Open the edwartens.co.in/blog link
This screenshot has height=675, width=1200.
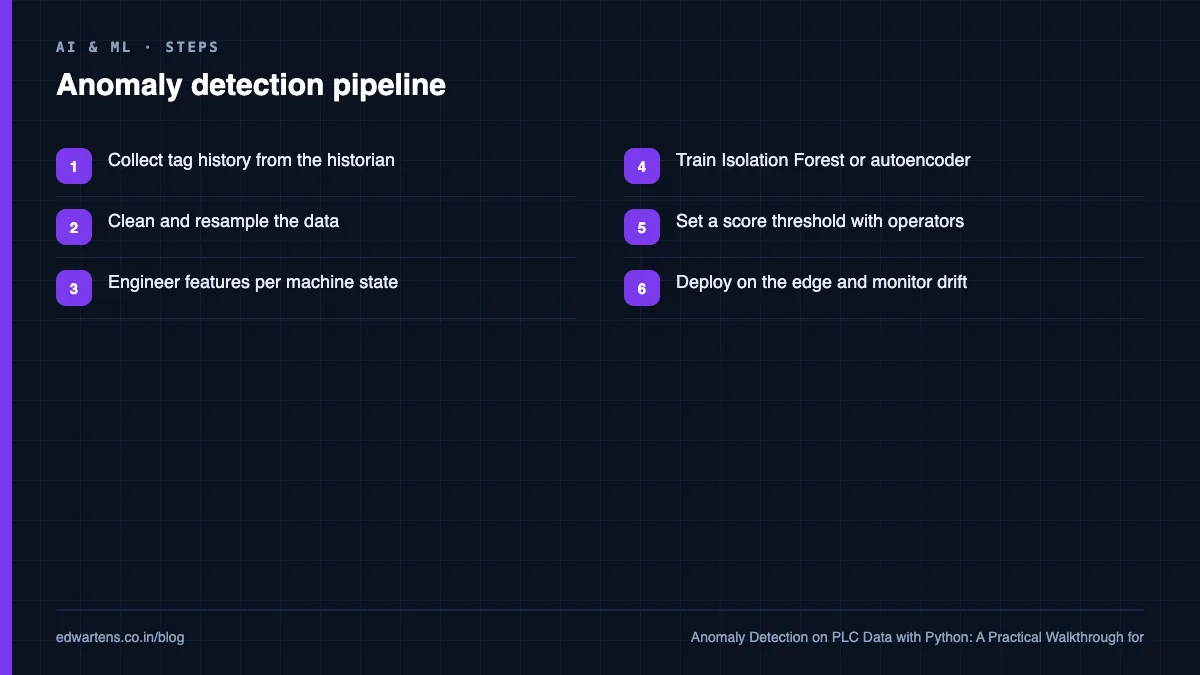(x=120, y=637)
